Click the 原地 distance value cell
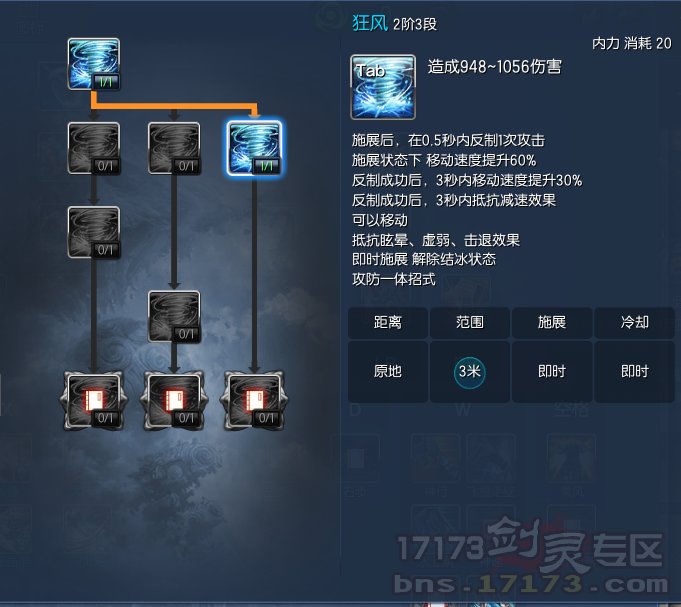 [388, 372]
